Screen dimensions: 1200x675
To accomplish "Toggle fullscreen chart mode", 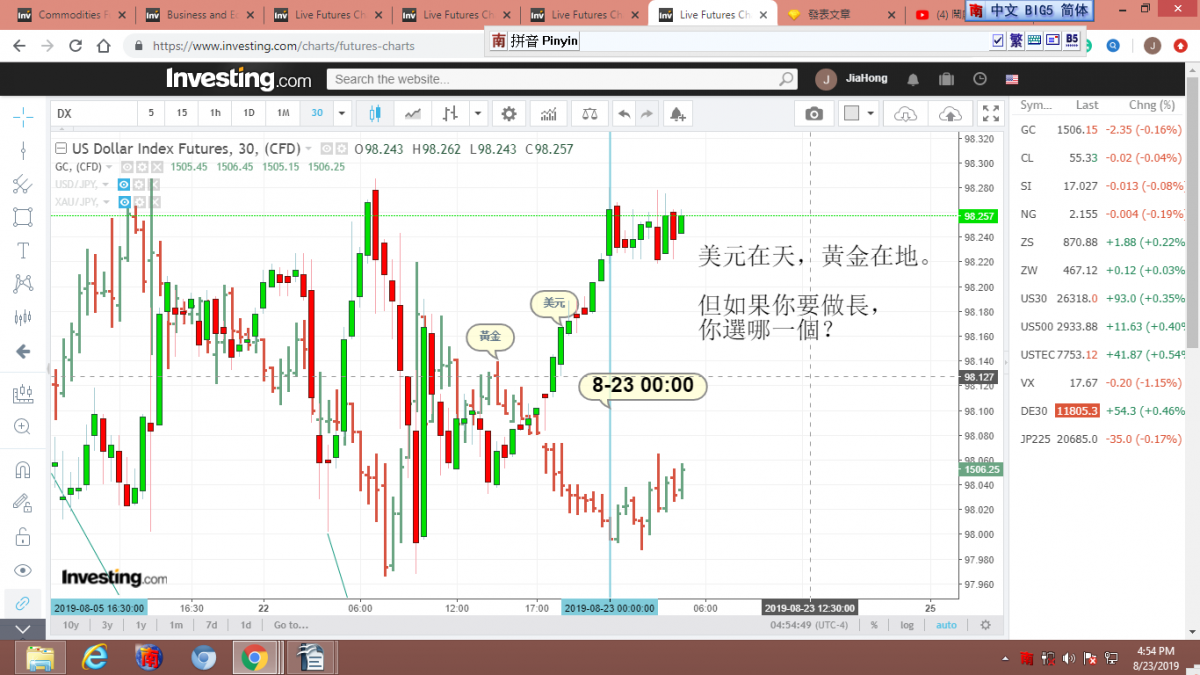I will [x=990, y=113].
